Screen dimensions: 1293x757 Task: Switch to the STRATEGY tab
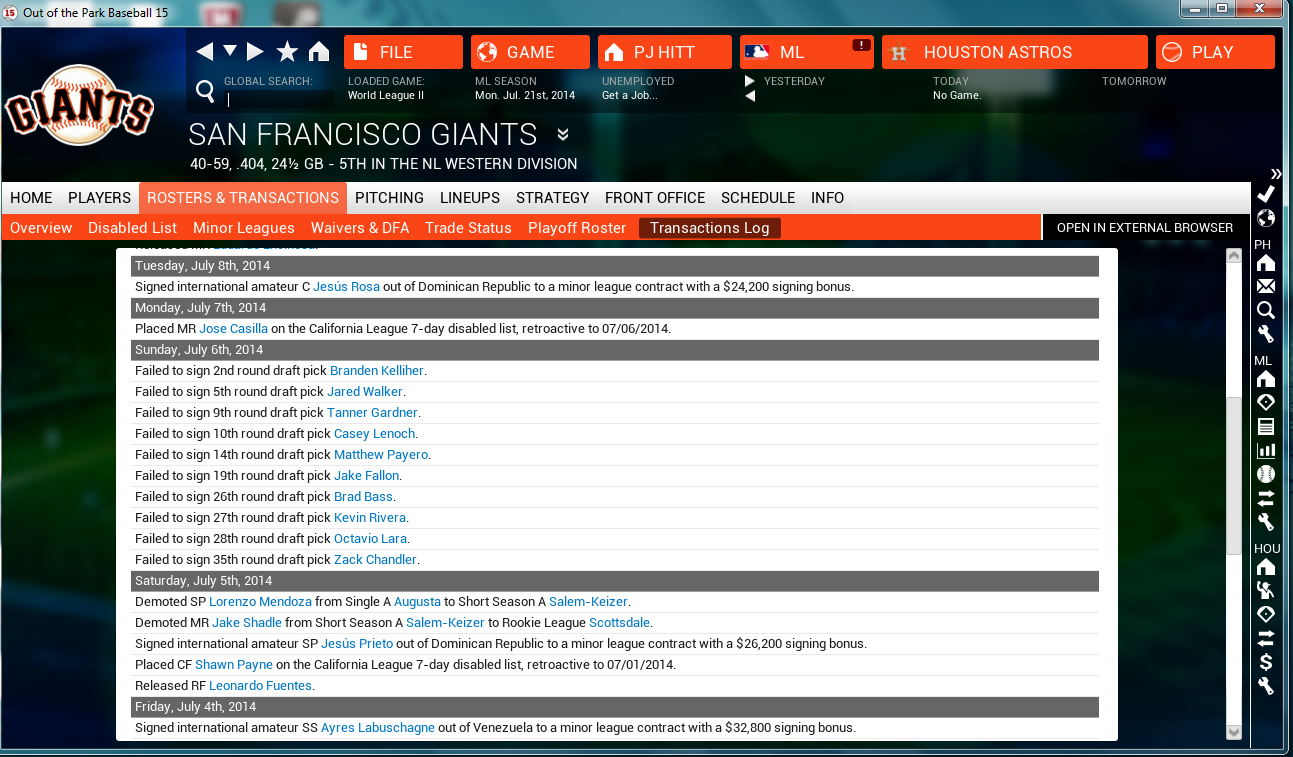pos(552,198)
